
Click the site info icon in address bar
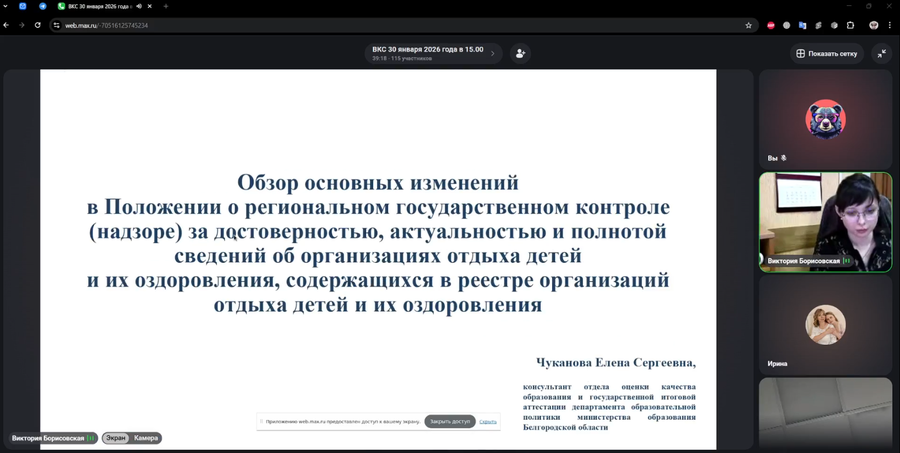pos(57,25)
